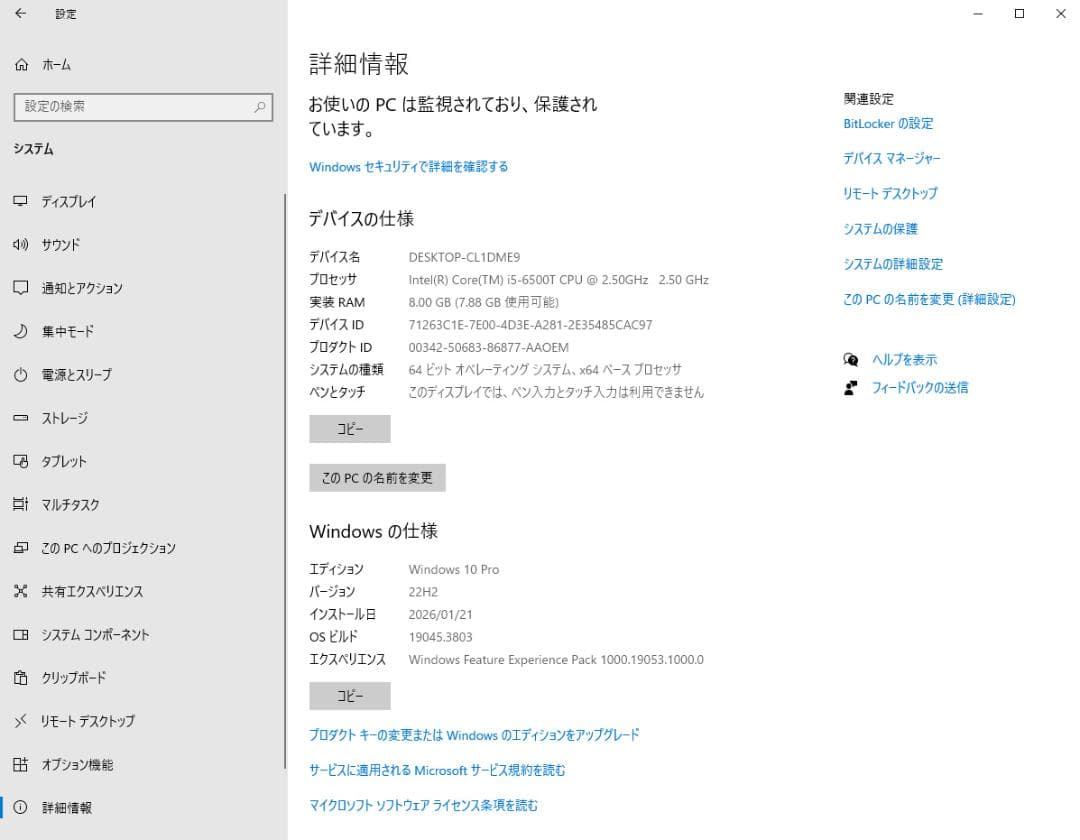Image resolution: width=1080 pixels, height=840 pixels.
Task: Copy the Windows specifications
Action: 350,696
